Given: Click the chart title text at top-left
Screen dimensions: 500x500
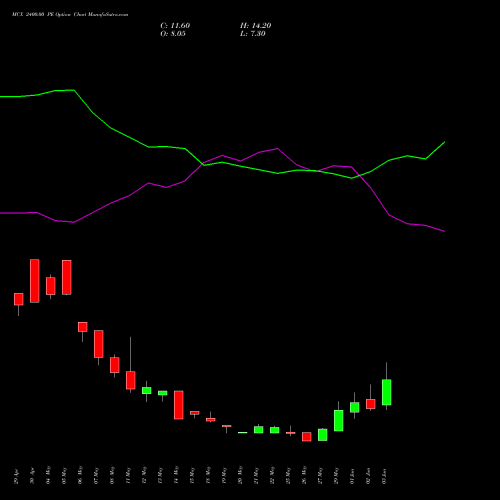Looking at the screenshot, I should pyautogui.click(x=70, y=15).
